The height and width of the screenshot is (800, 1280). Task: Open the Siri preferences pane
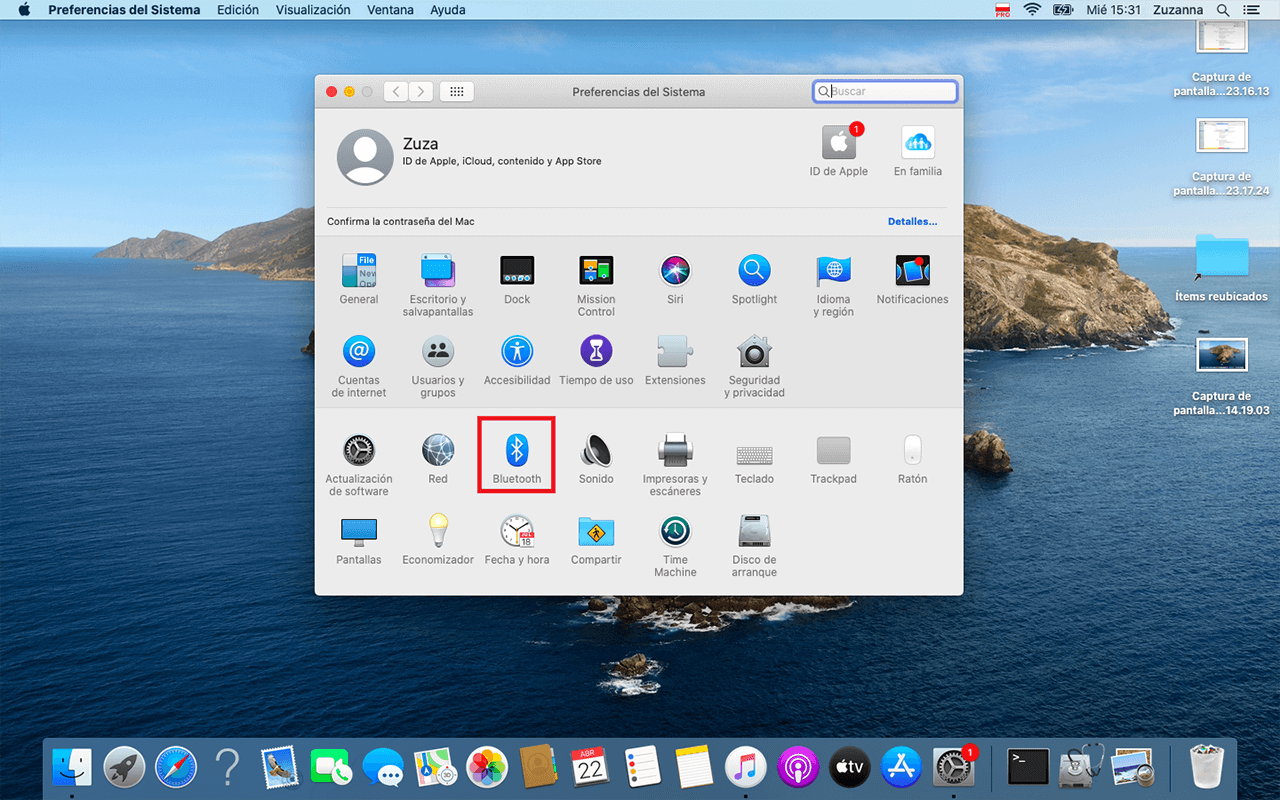click(x=675, y=279)
